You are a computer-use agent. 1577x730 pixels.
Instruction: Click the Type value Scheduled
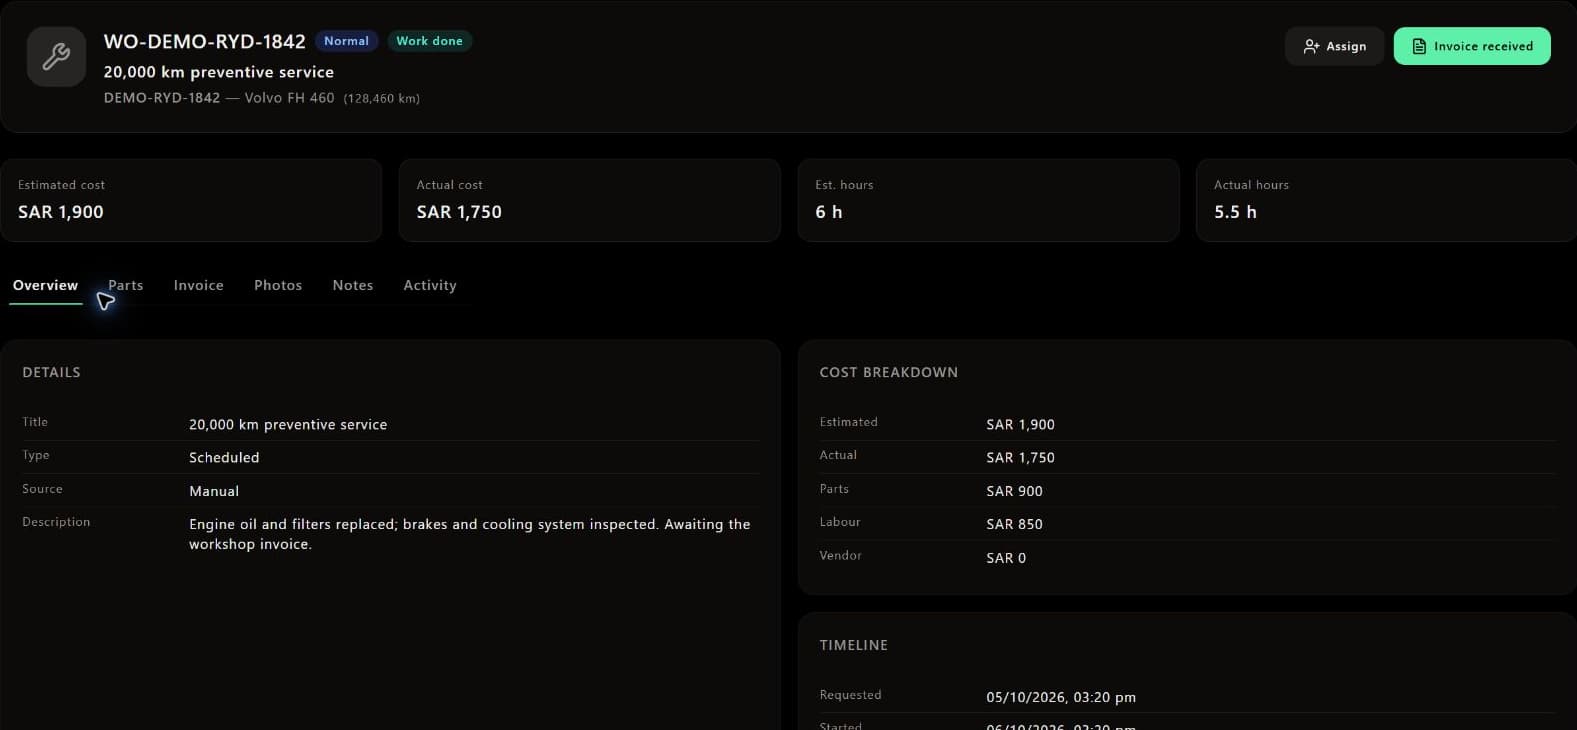(224, 457)
